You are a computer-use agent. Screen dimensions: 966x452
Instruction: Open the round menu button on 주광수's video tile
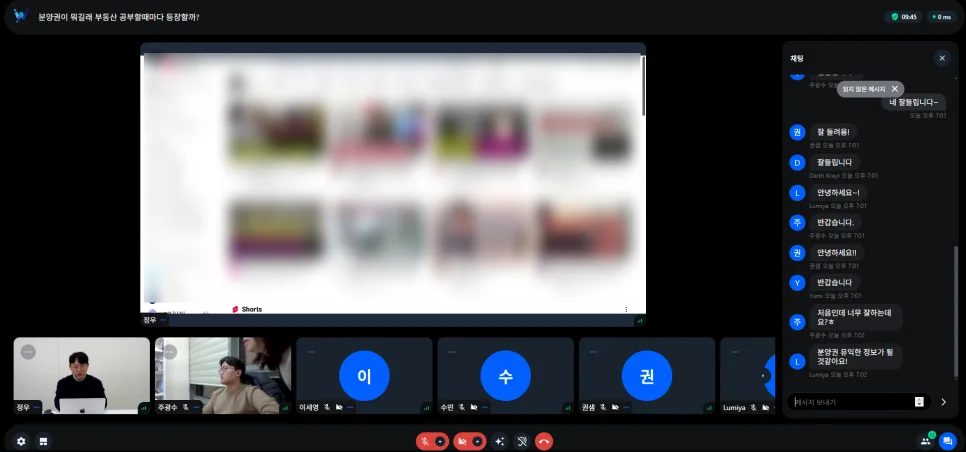point(170,352)
